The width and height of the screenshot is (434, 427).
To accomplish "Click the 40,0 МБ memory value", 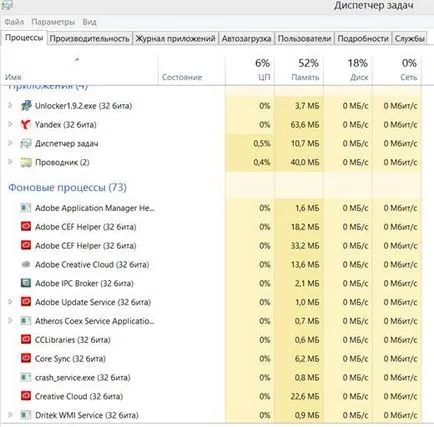I will point(305,162).
